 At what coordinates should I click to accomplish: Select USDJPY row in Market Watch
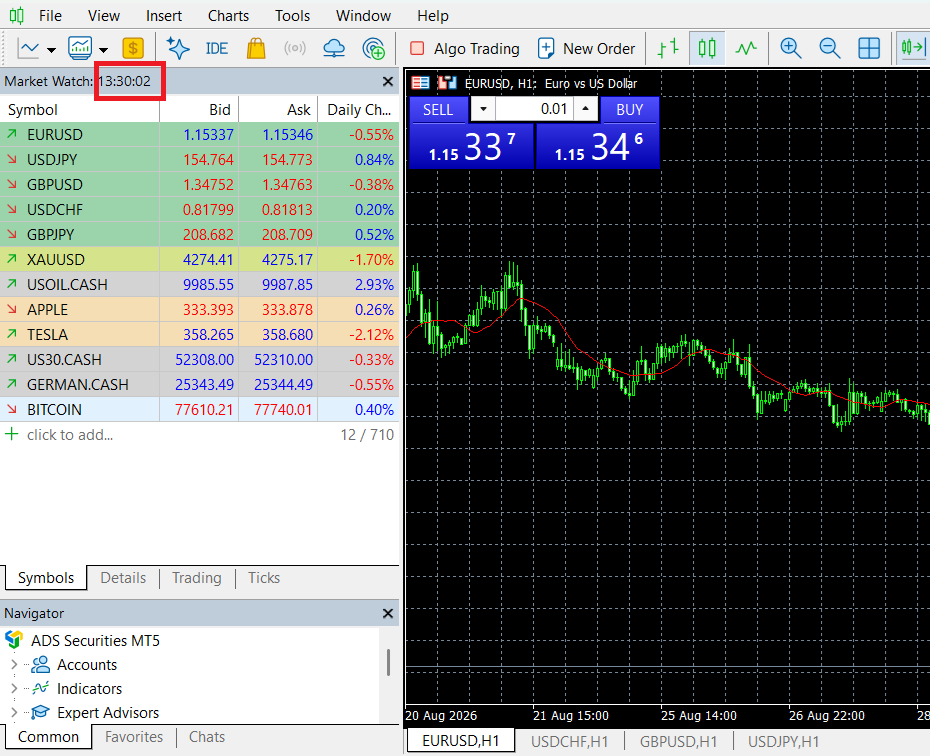tap(199, 160)
